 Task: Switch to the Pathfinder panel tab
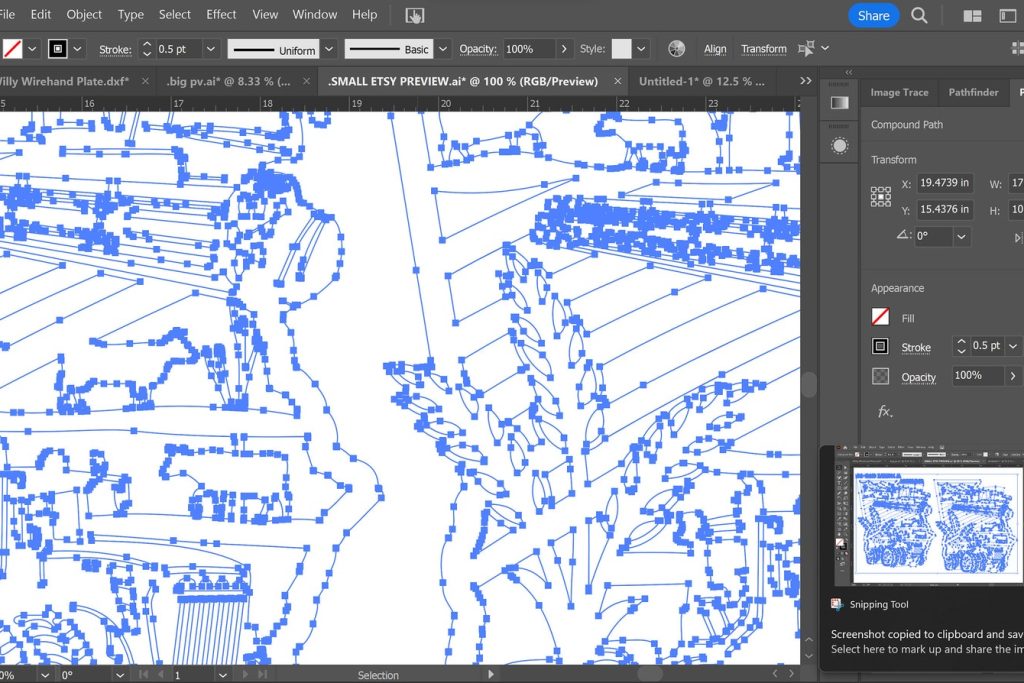pos(973,92)
